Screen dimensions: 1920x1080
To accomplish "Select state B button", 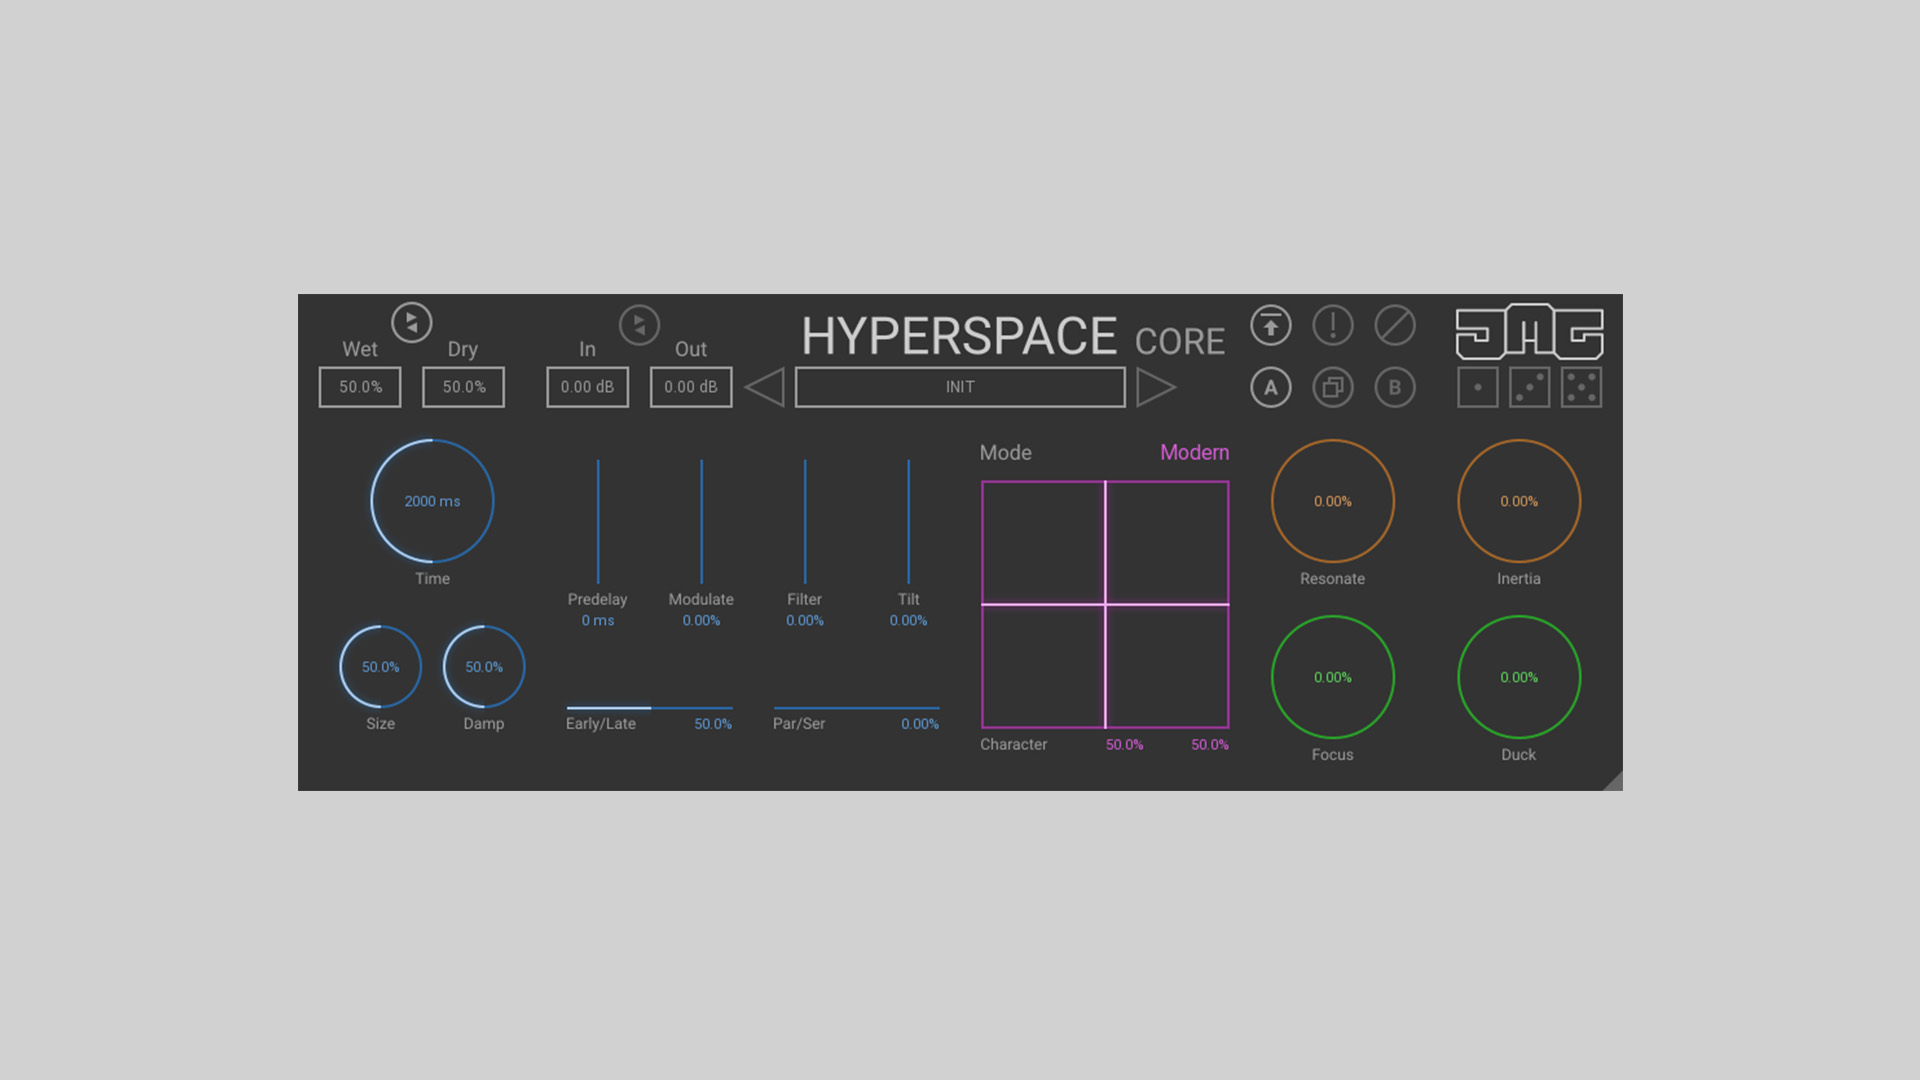I will click(x=1395, y=387).
